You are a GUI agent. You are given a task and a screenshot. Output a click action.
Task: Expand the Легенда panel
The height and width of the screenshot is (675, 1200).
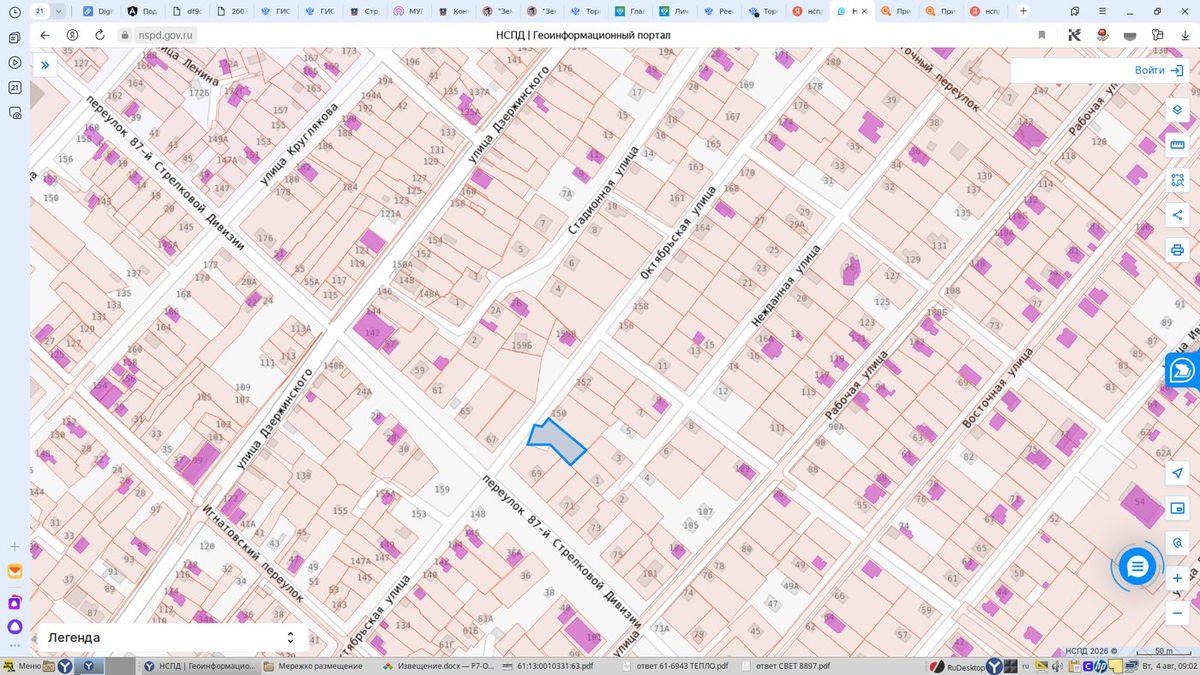coord(173,637)
